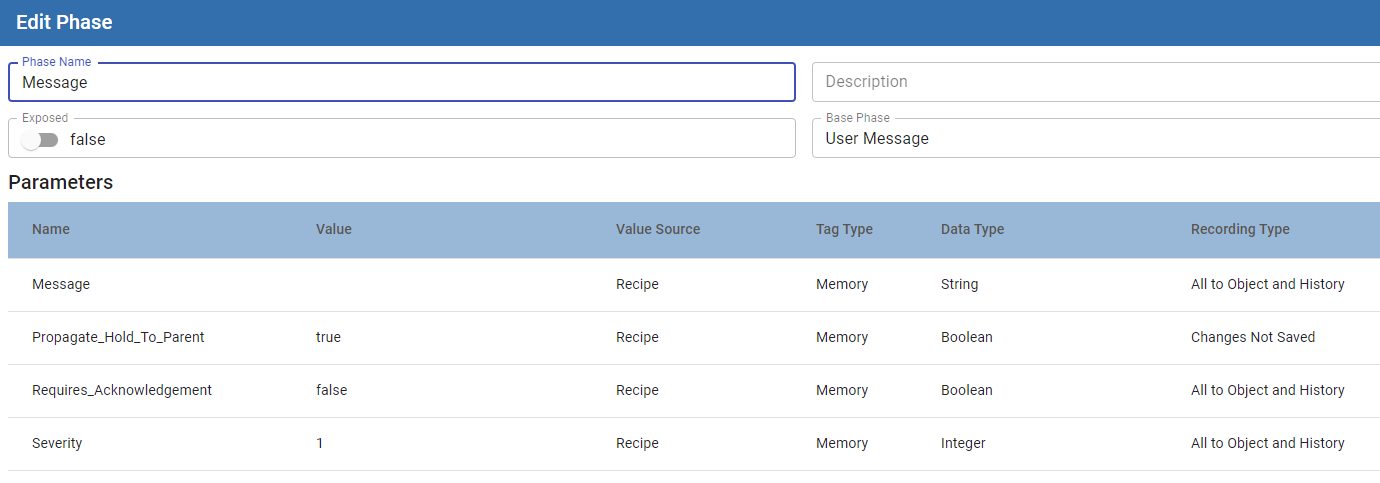Screen dimensions: 1380x483
Task: Sort by the Name column header
Action: (51, 229)
